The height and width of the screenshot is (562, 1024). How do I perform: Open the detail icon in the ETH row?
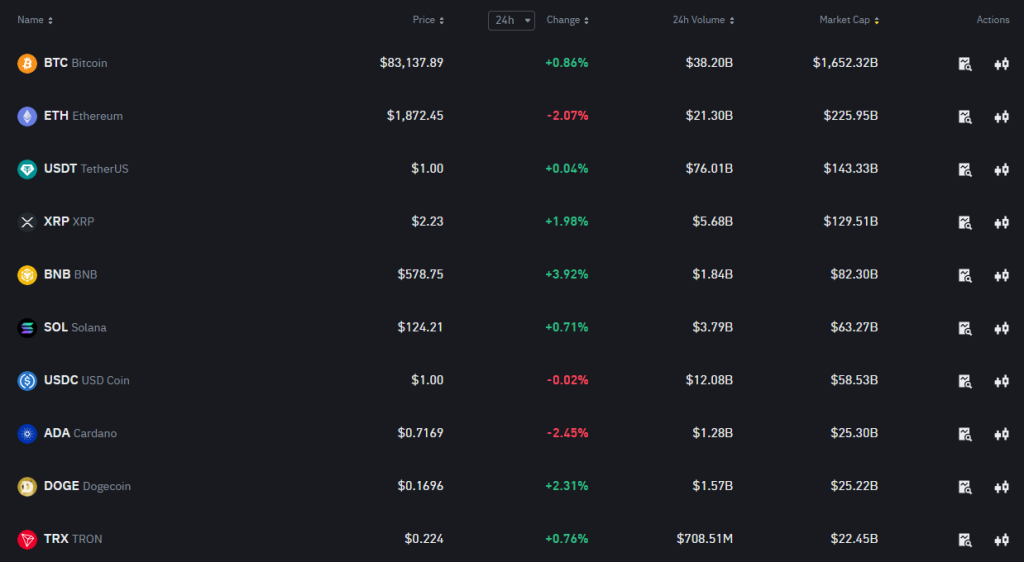coord(965,117)
